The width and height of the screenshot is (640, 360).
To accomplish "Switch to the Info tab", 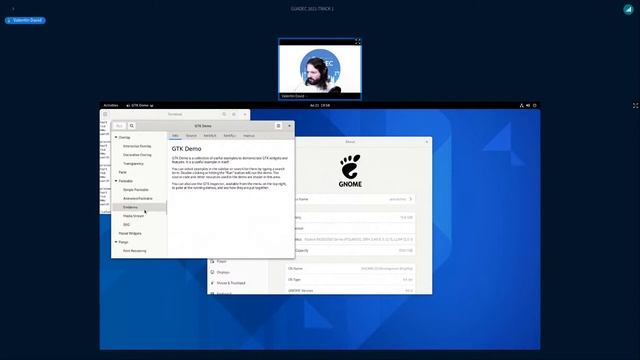I will click(175, 136).
